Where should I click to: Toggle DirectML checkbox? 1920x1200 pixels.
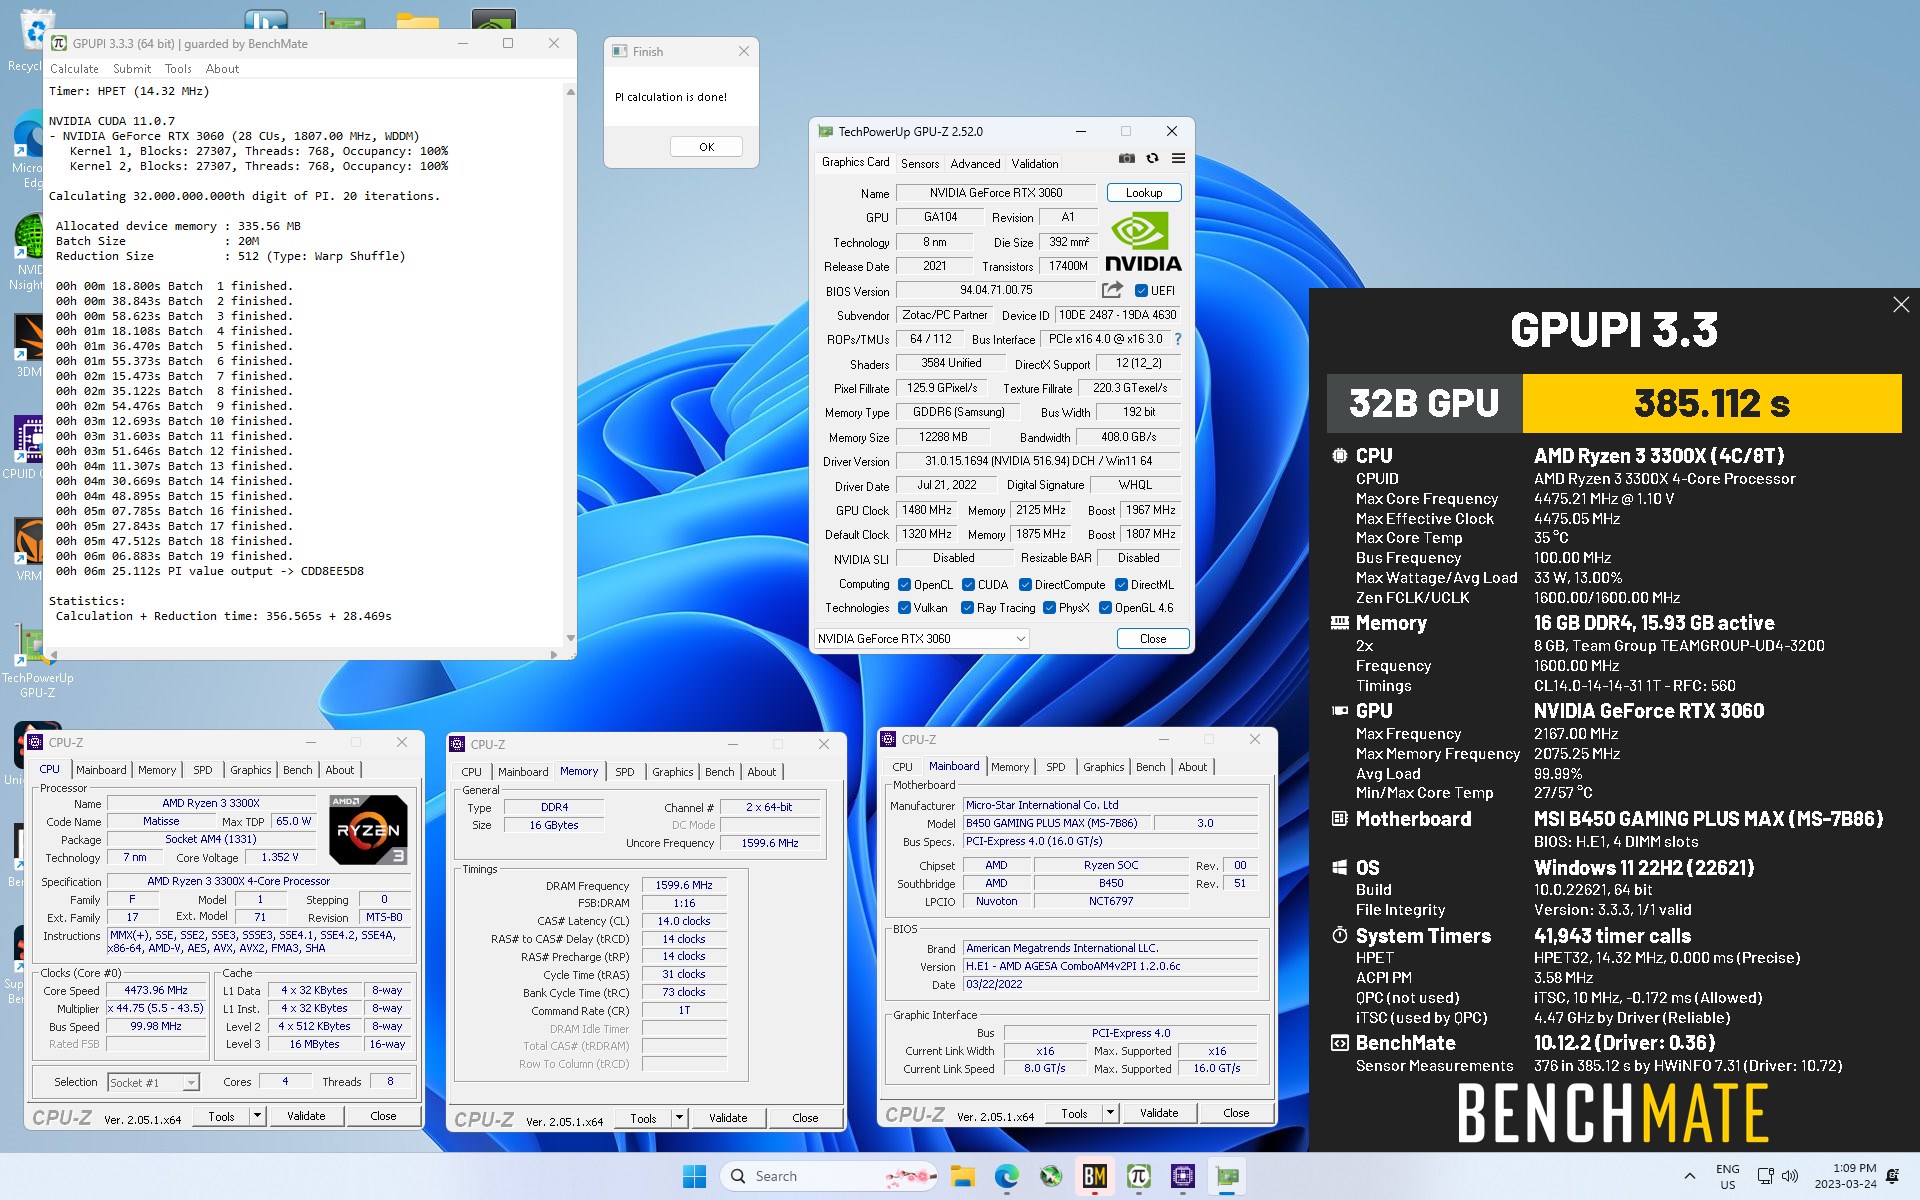point(1121,585)
